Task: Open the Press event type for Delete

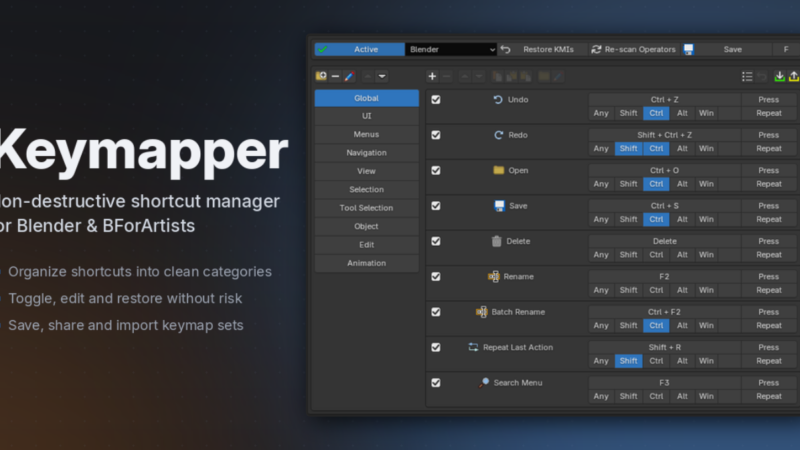Action: 768,241
